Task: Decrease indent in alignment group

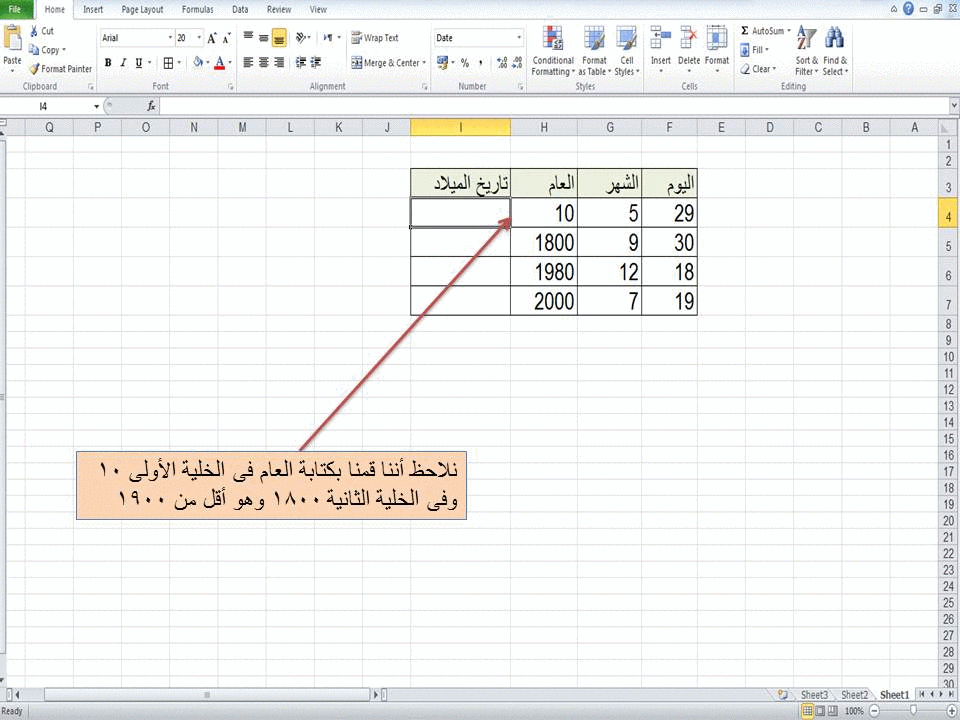Action: pyautogui.click(x=301, y=62)
